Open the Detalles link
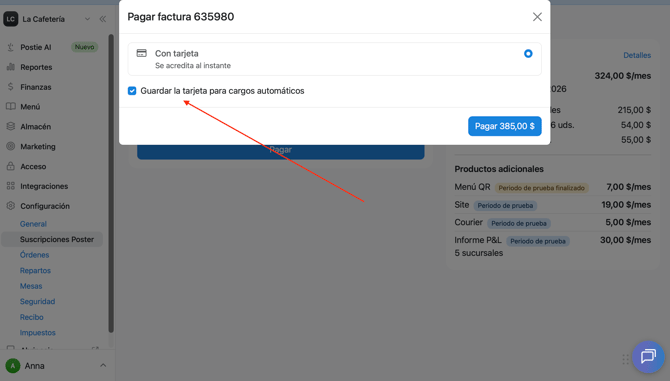Viewport: 670px width, 381px height. click(637, 55)
